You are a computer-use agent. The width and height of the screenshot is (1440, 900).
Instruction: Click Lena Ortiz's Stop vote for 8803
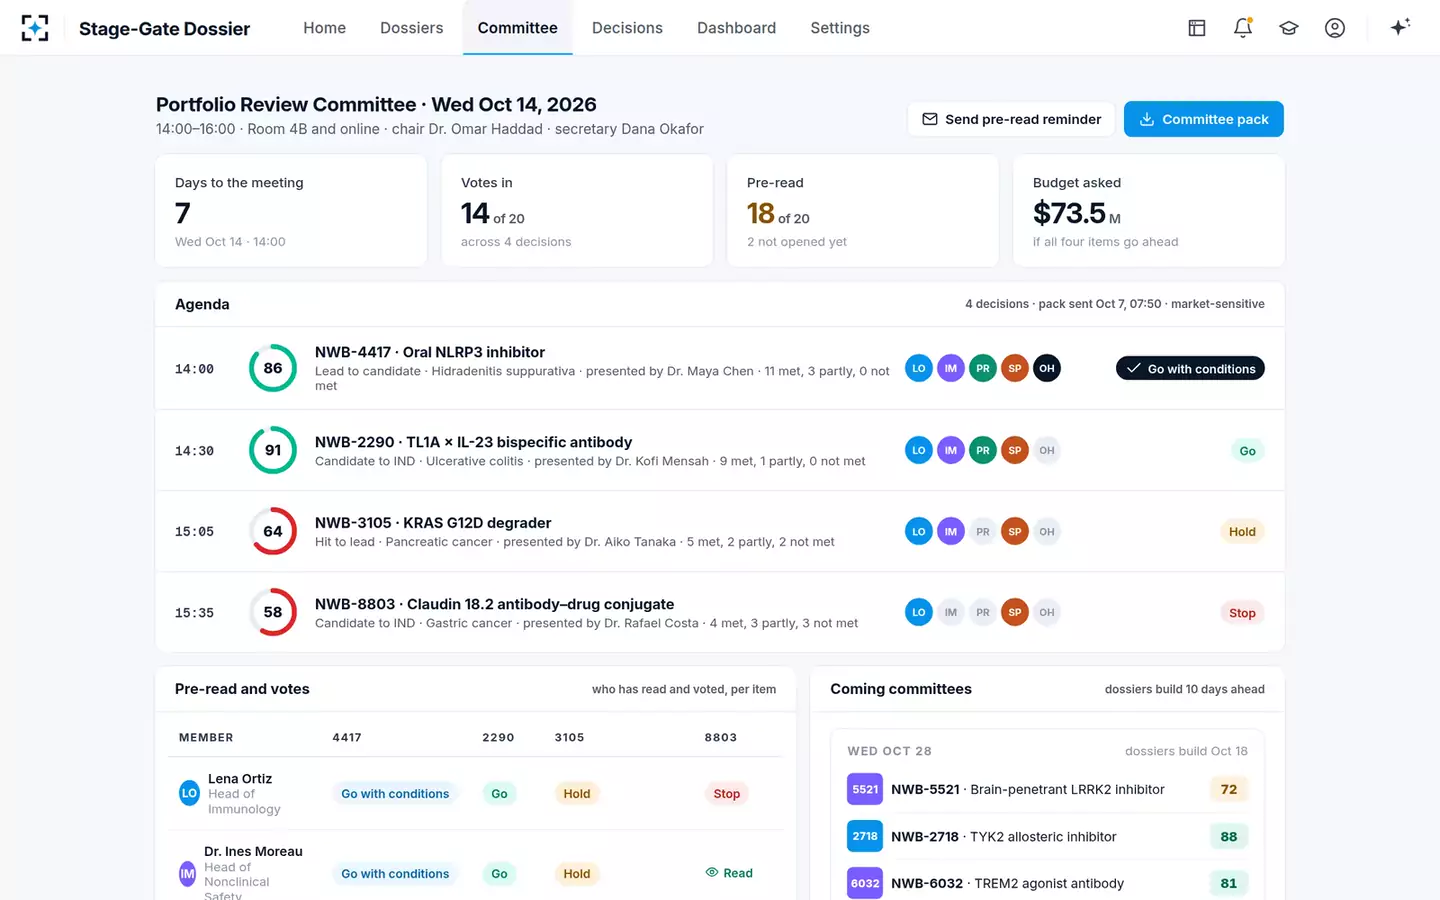pos(727,794)
